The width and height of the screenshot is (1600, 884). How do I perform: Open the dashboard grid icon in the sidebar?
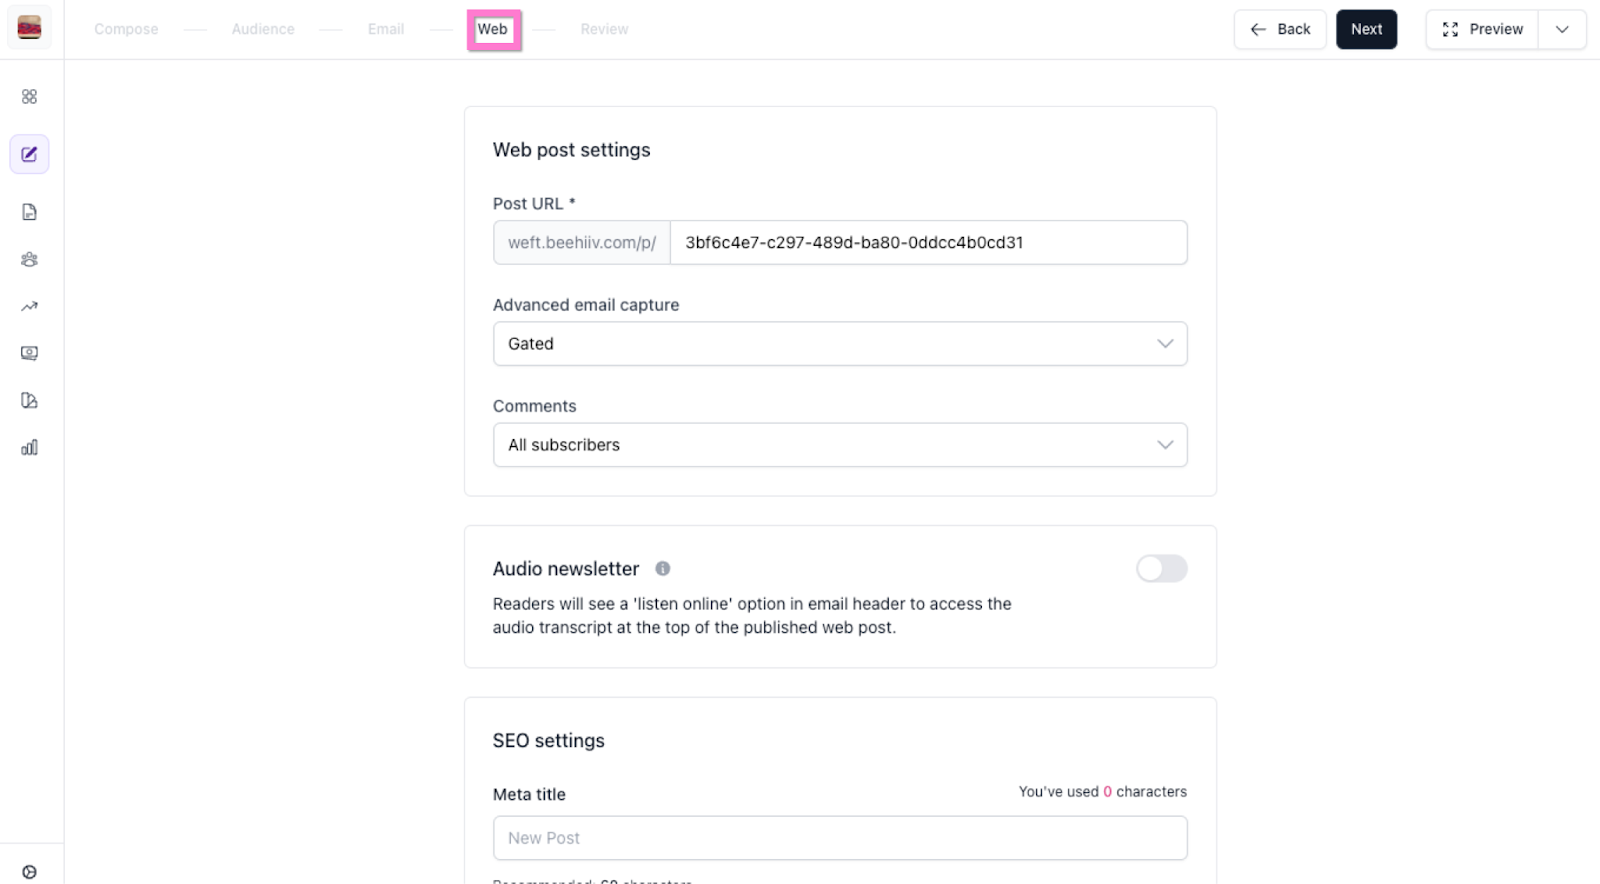[30, 97]
